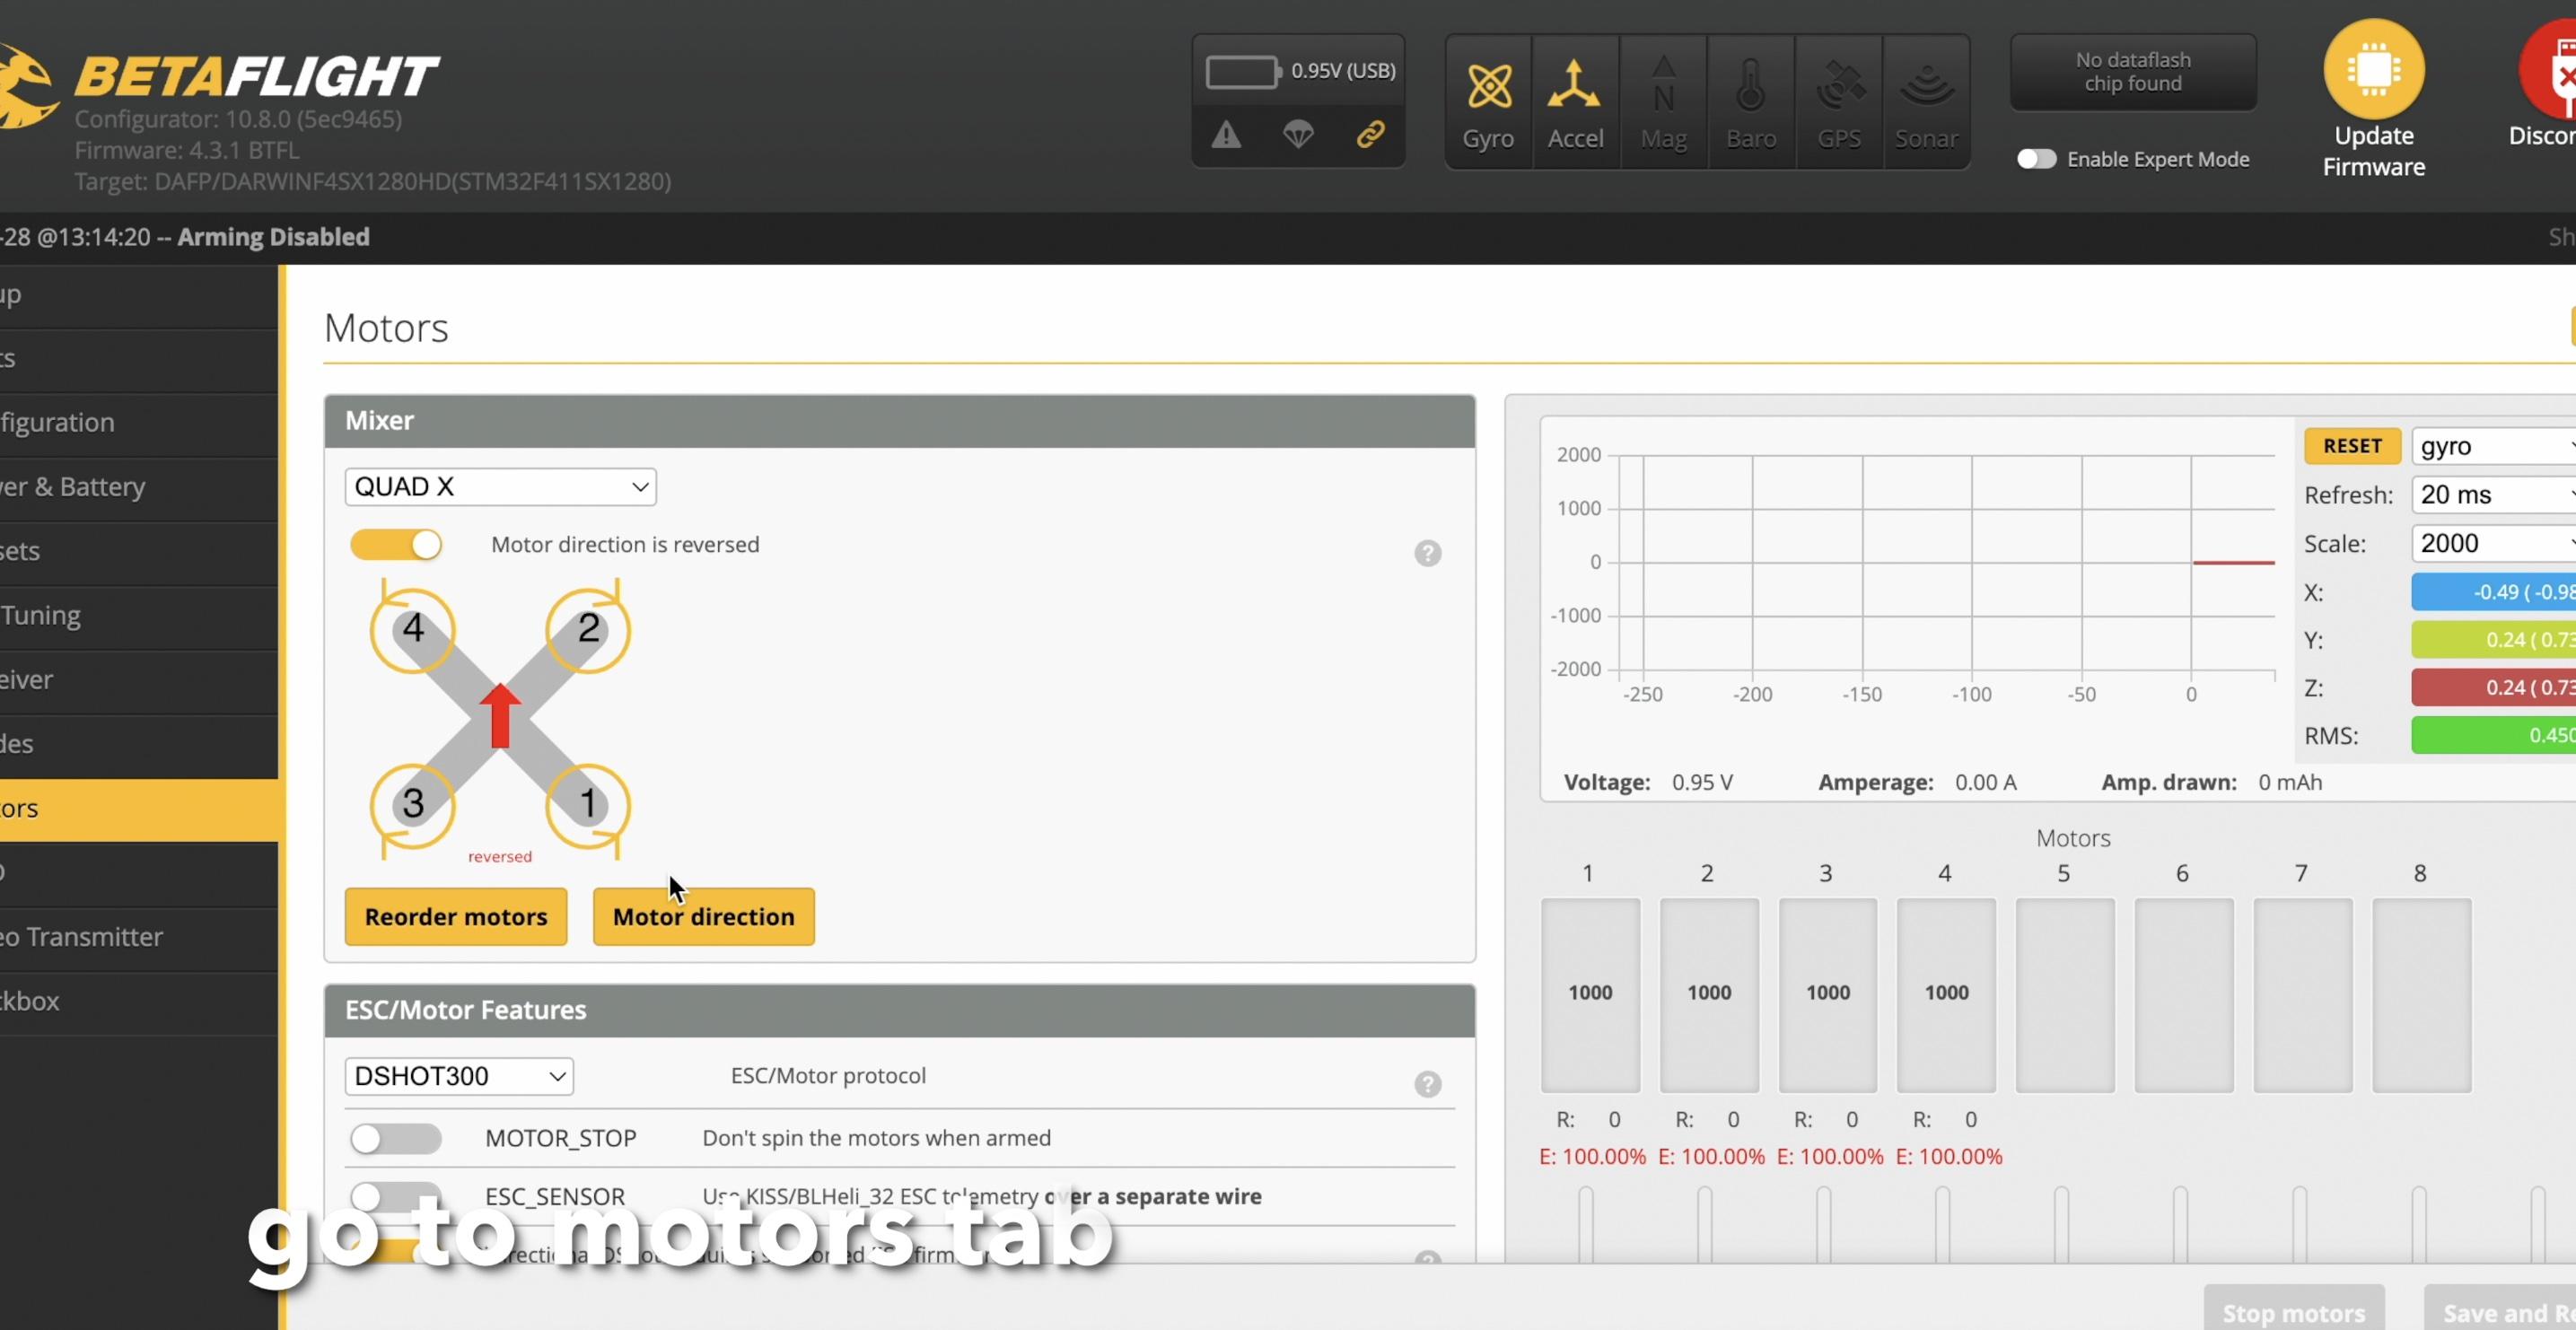Disable motor direction reversed toggle
2576x1330 pixels.
(396, 545)
